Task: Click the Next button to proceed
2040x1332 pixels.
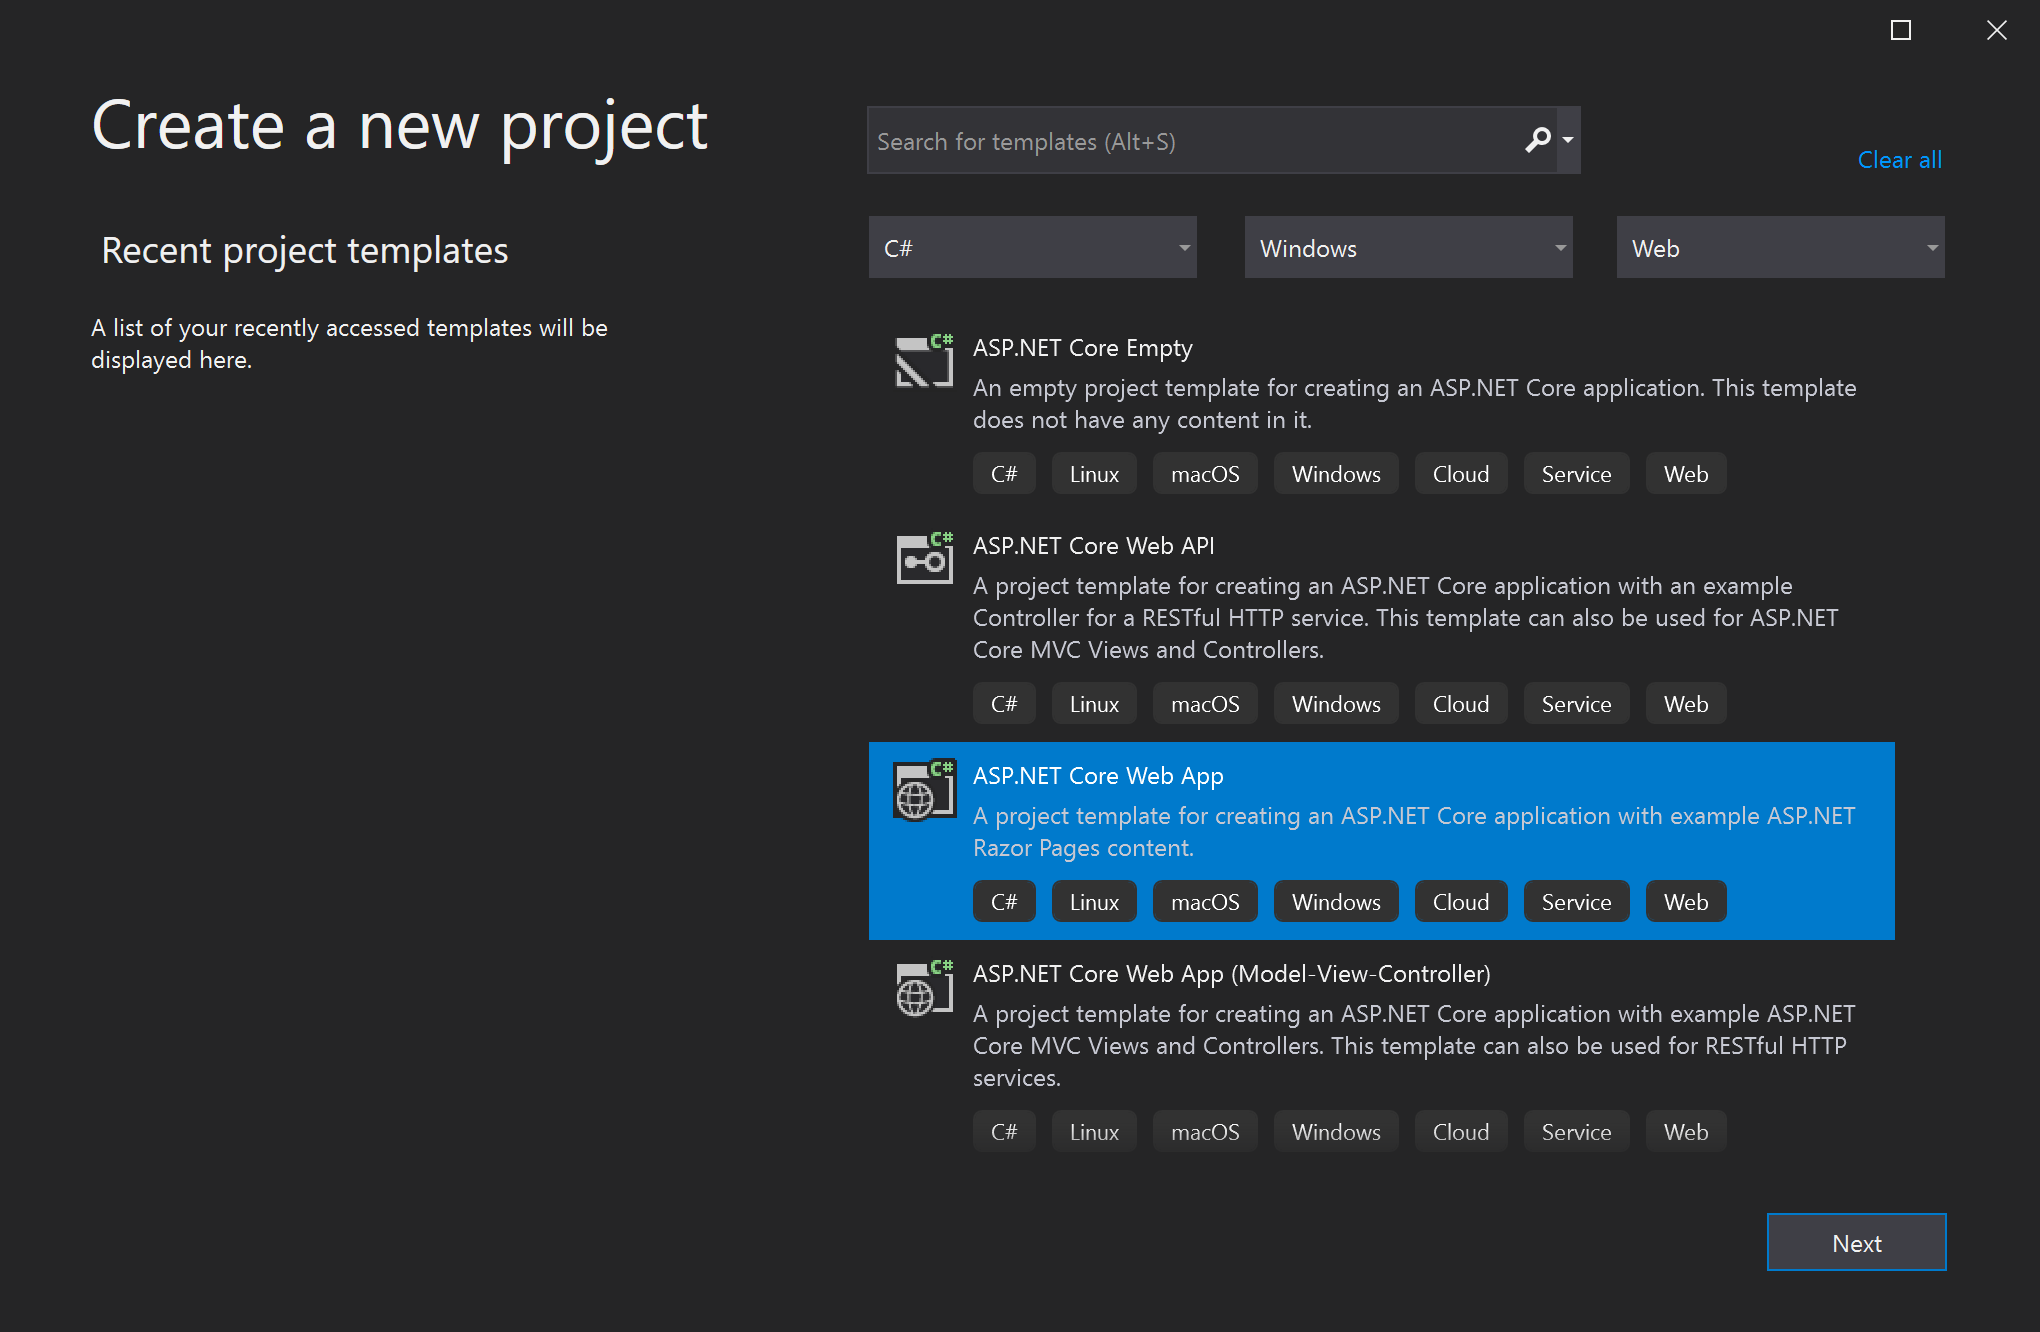Action: [1856, 1241]
